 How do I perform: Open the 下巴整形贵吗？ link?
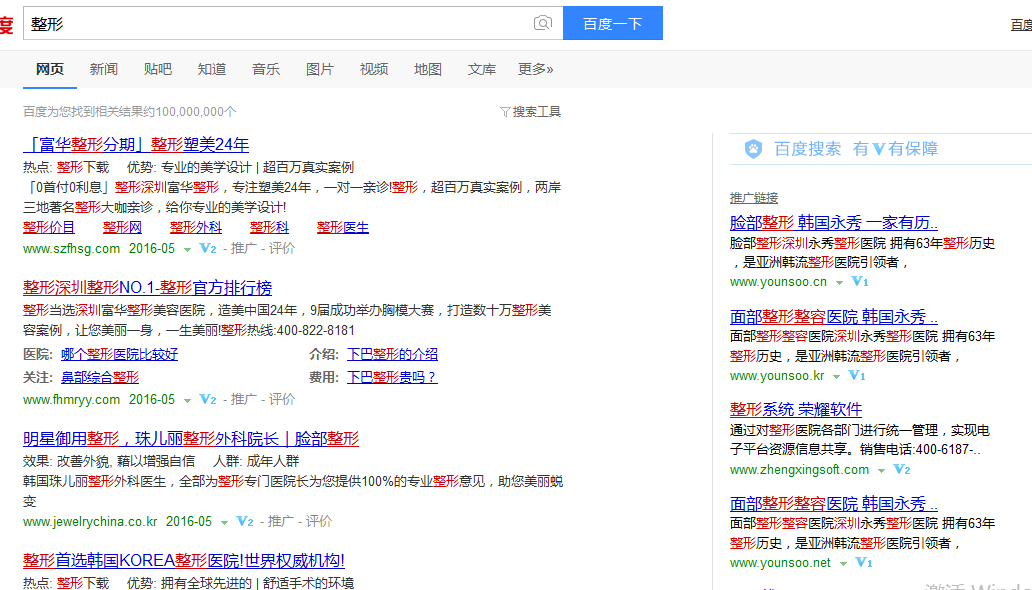tap(392, 377)
